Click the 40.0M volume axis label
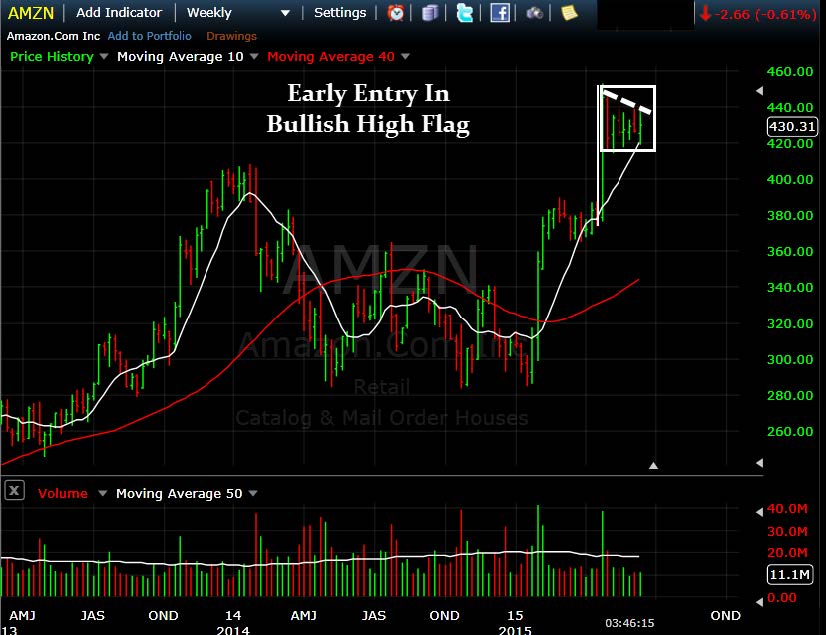 (787, 509)
